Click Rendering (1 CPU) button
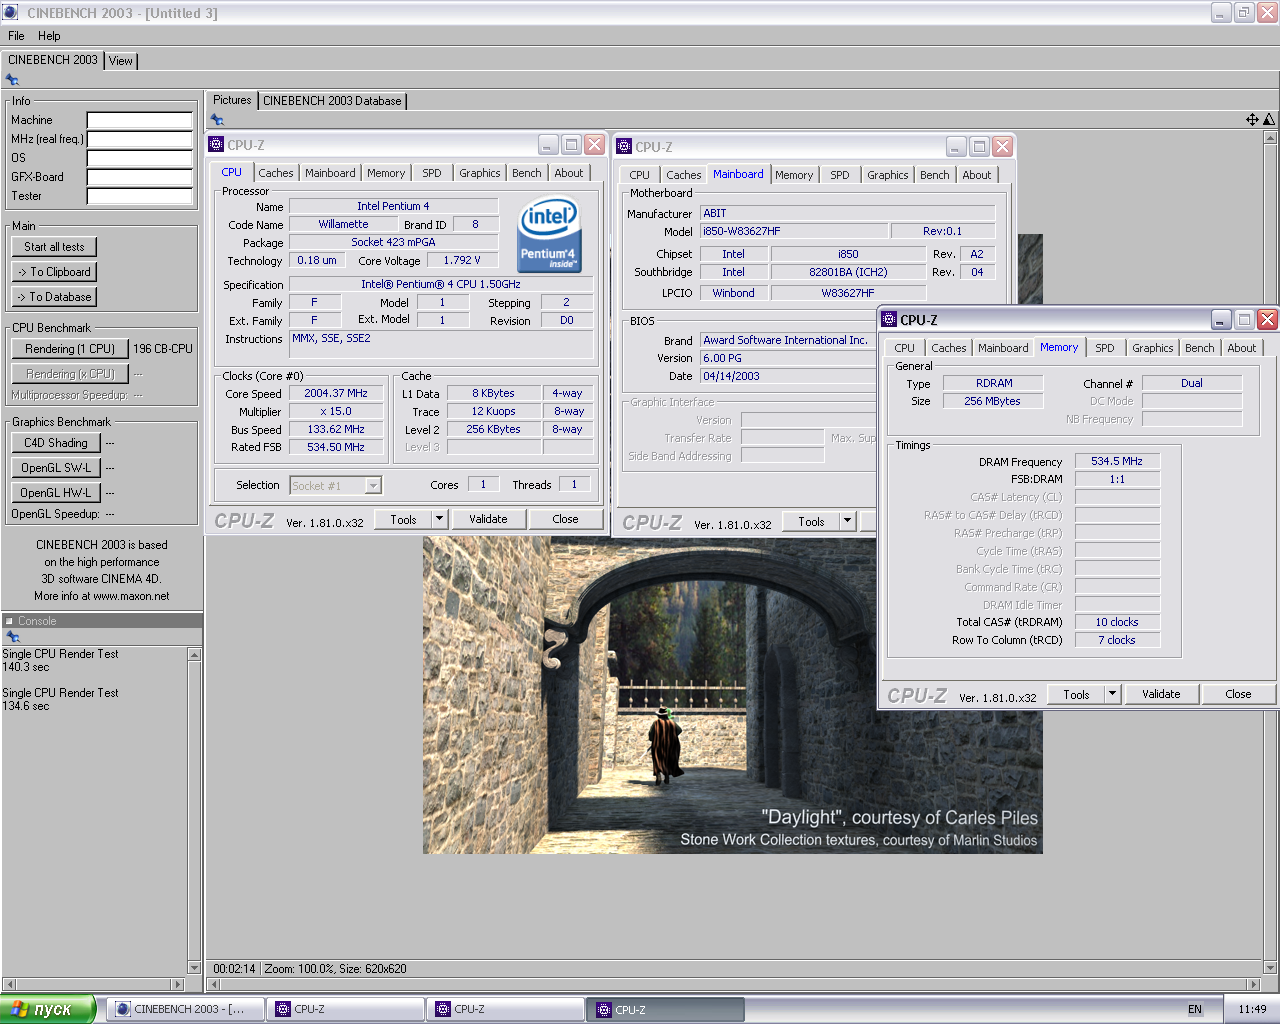The height and width of the screenshot is (1024, 1280). [x=70, y=349]
